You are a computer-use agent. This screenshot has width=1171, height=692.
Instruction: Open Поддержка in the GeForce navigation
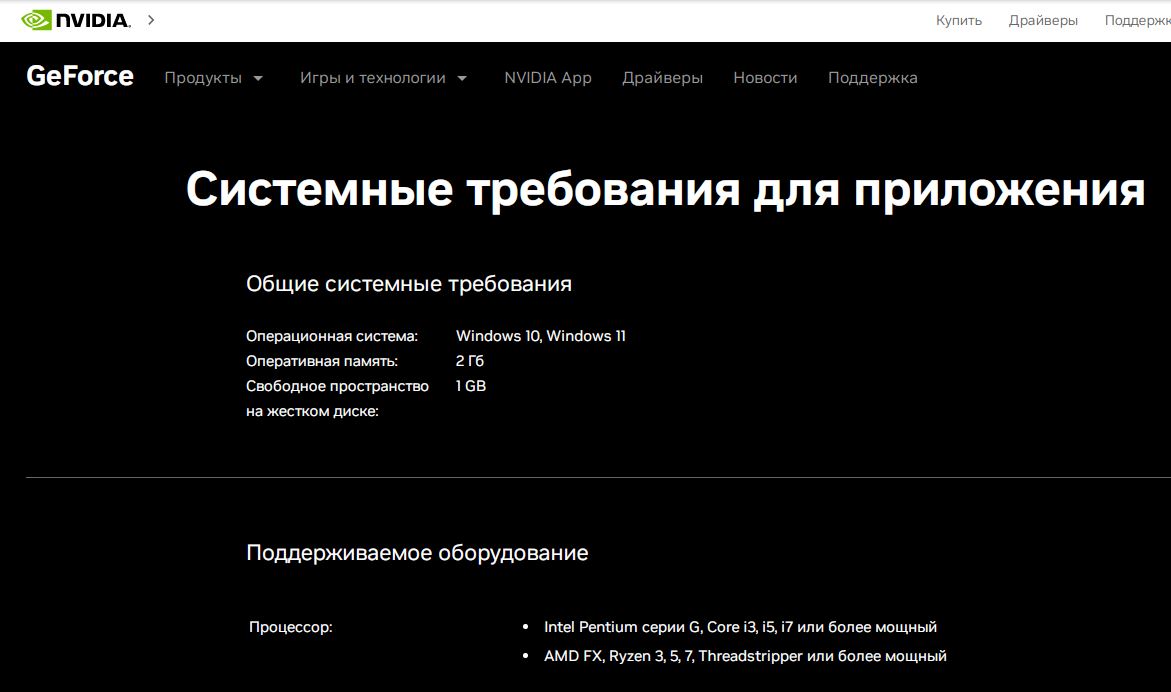[x=872, y=78]
